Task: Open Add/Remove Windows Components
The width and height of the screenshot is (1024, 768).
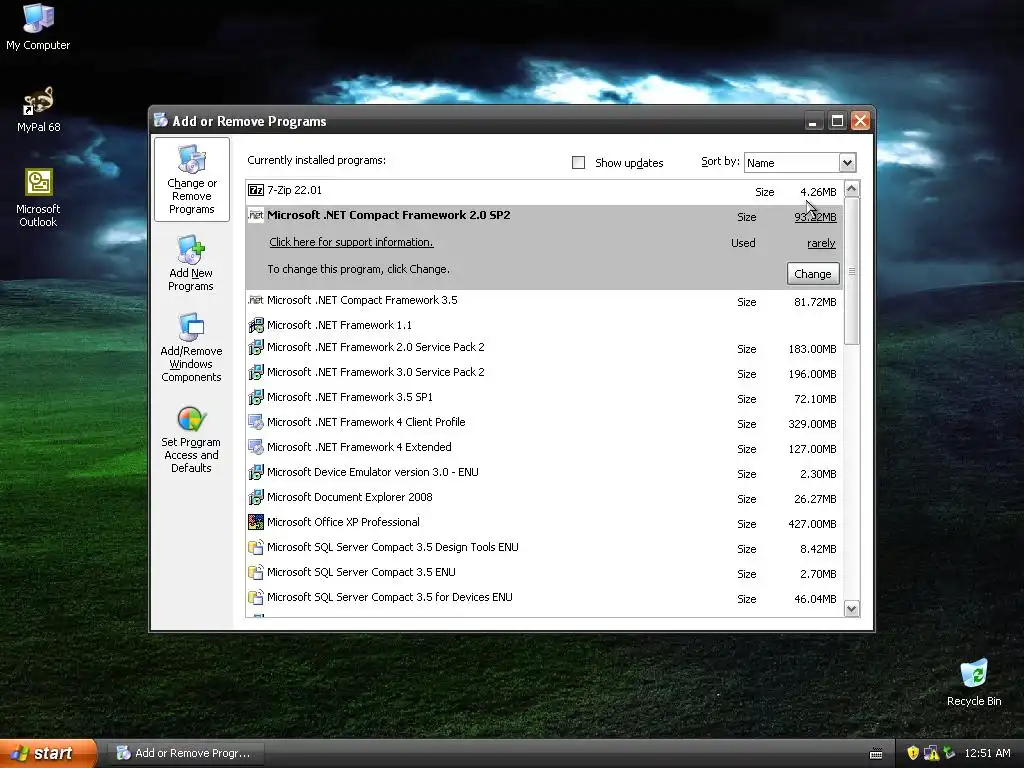Action: pos(191,347)
